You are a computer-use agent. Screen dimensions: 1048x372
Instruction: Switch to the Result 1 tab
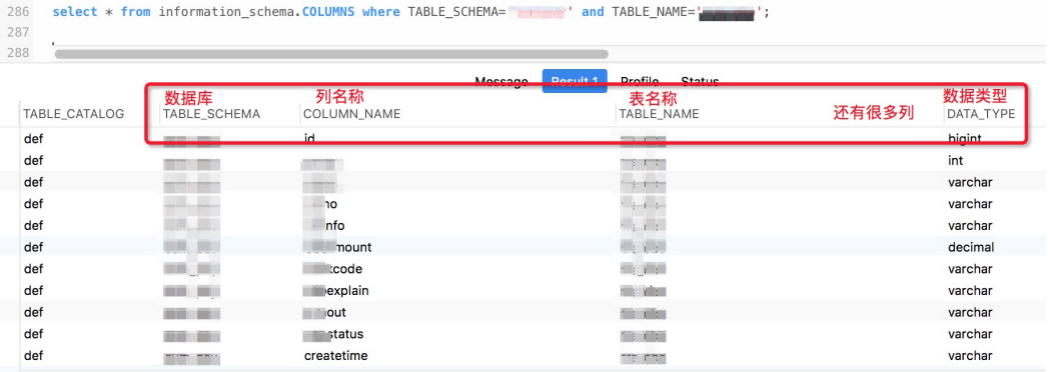click(x=575, y=81)
